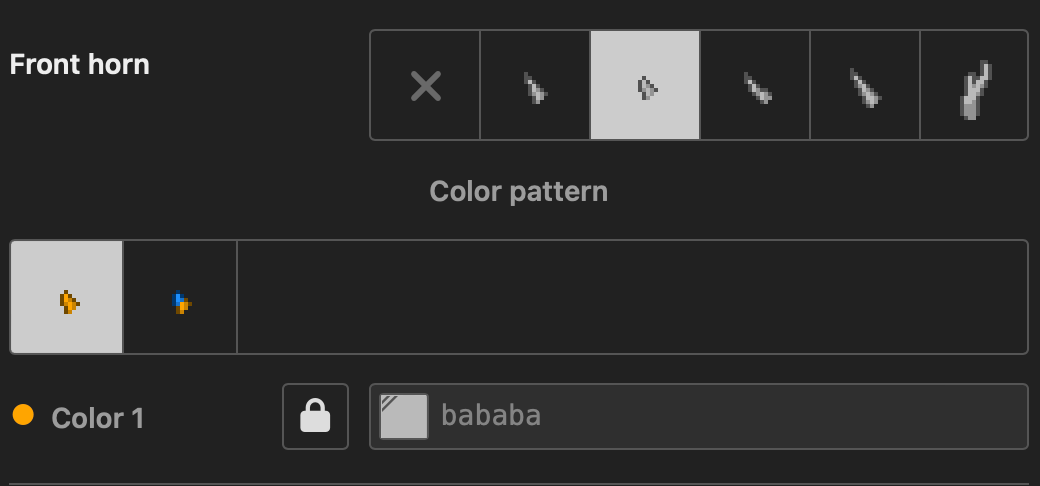The image size is (1040, 486).
Task: Click the Color pattern heading
Action: pos(519,192)
